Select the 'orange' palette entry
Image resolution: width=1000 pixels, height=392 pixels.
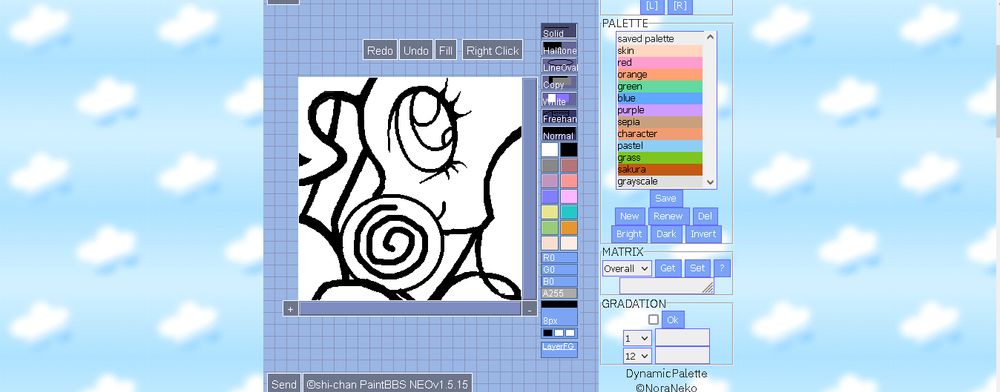click(x=660, y=75)
